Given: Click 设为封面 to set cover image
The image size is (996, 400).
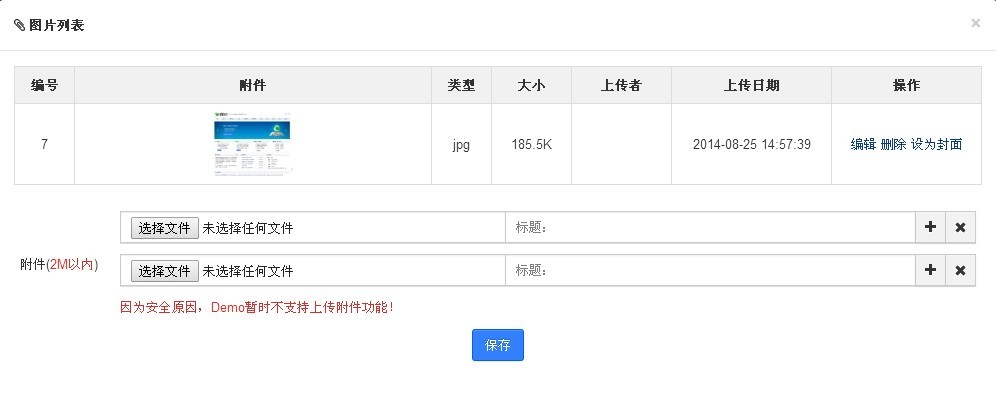Looking at the screenshot, I should coord(936,144).
